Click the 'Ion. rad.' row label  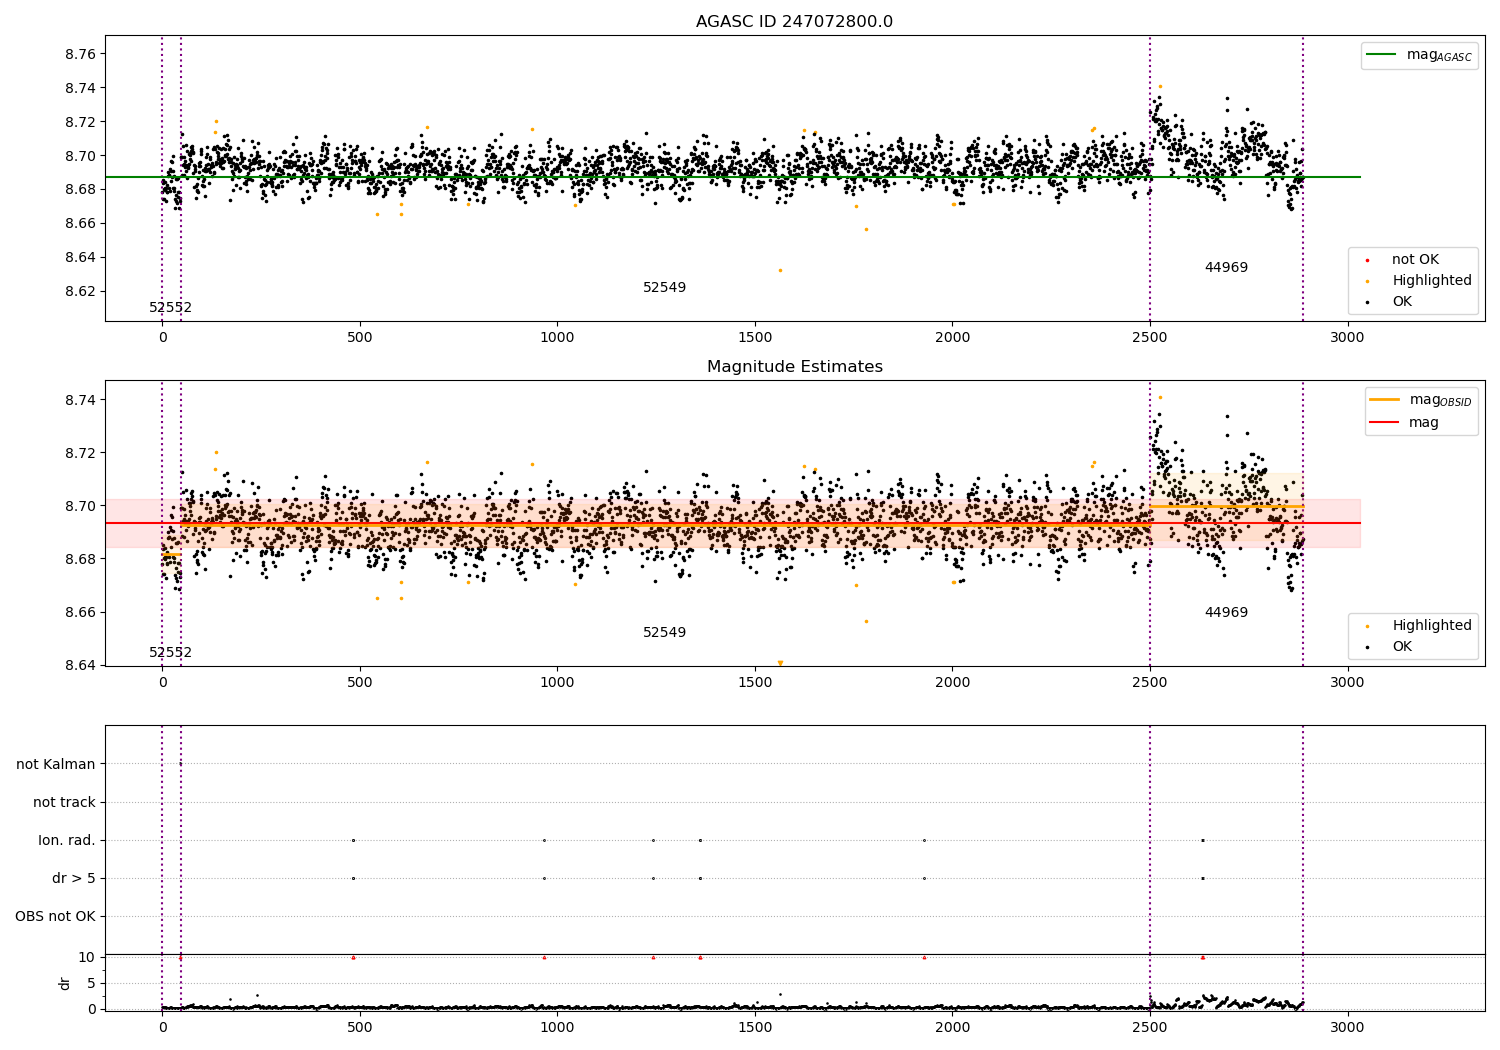coord(67,841)
